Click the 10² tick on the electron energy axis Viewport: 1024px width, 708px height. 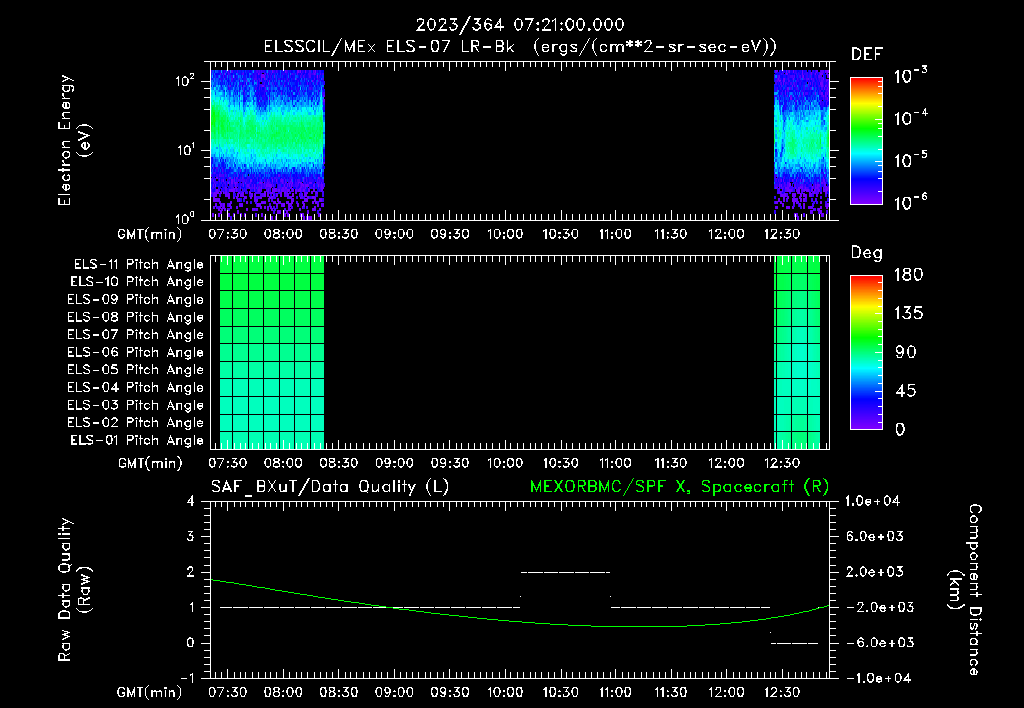pos(185,82)
